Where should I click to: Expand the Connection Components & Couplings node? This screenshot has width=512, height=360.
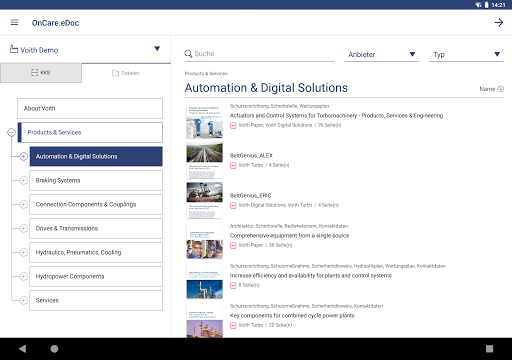point(23,204)
